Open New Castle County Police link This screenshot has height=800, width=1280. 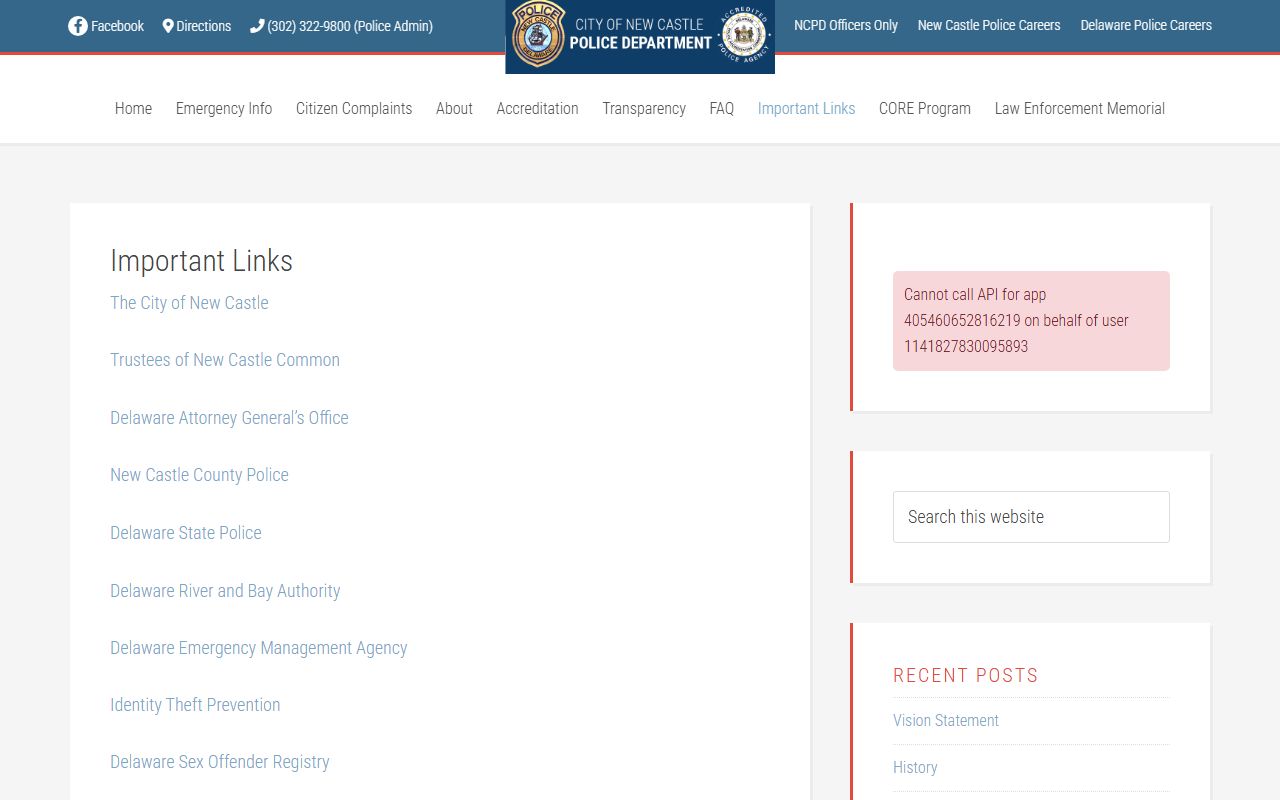[199, 475]
